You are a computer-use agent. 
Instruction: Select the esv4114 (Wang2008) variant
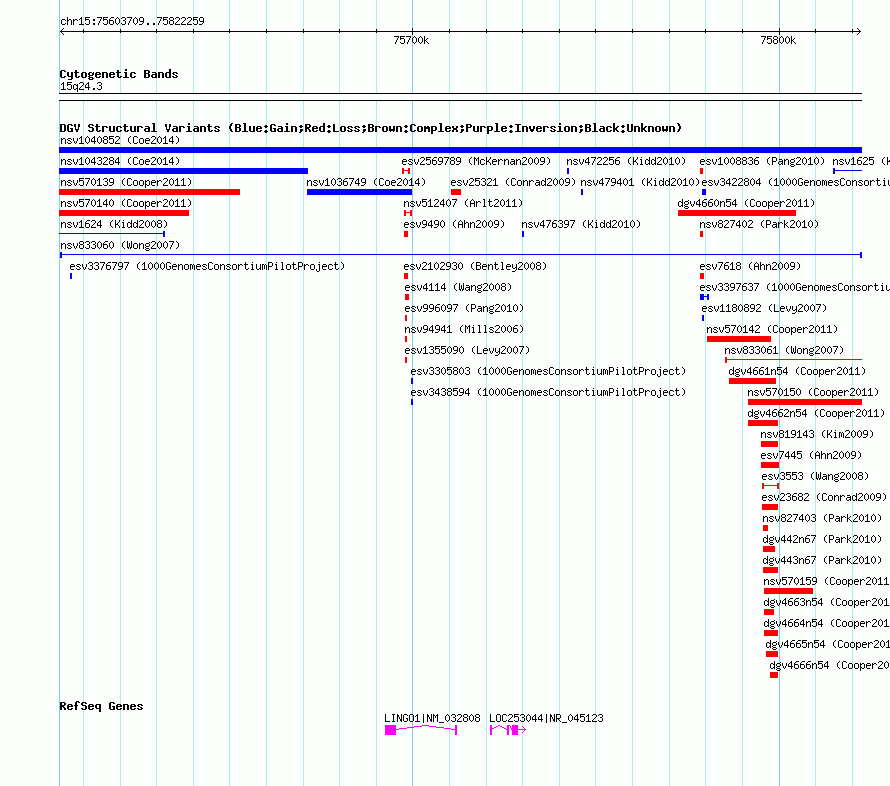point(458,287)
